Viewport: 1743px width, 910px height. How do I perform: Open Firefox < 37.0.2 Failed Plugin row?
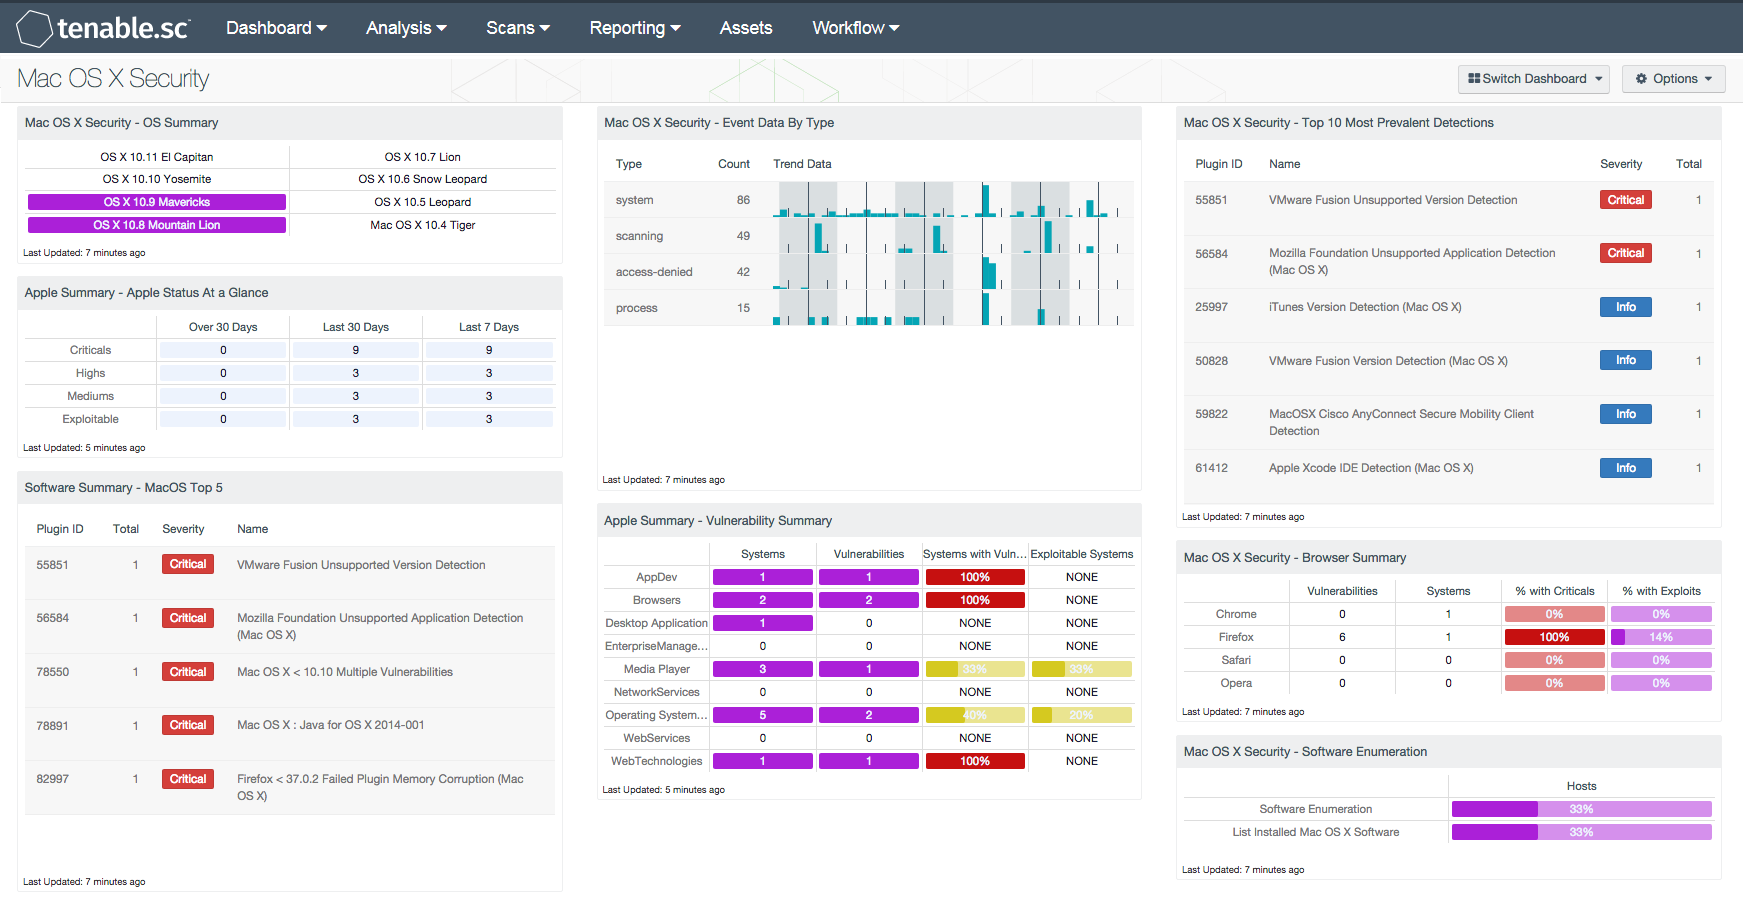[x=290, y=787]
